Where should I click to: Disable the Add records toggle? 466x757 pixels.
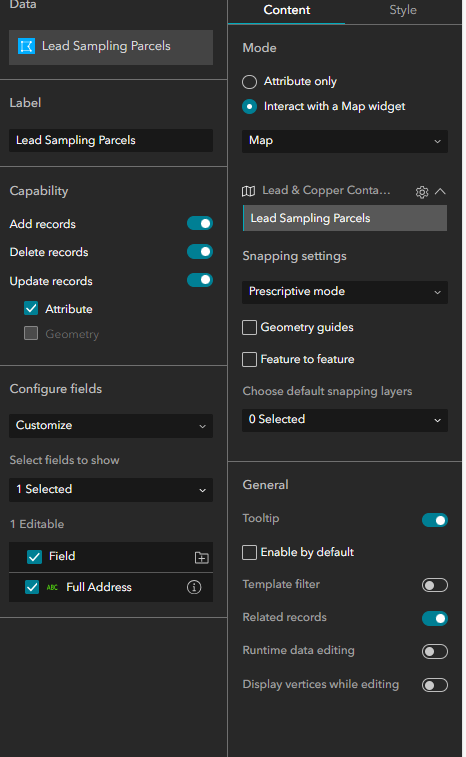coord(200,224)
